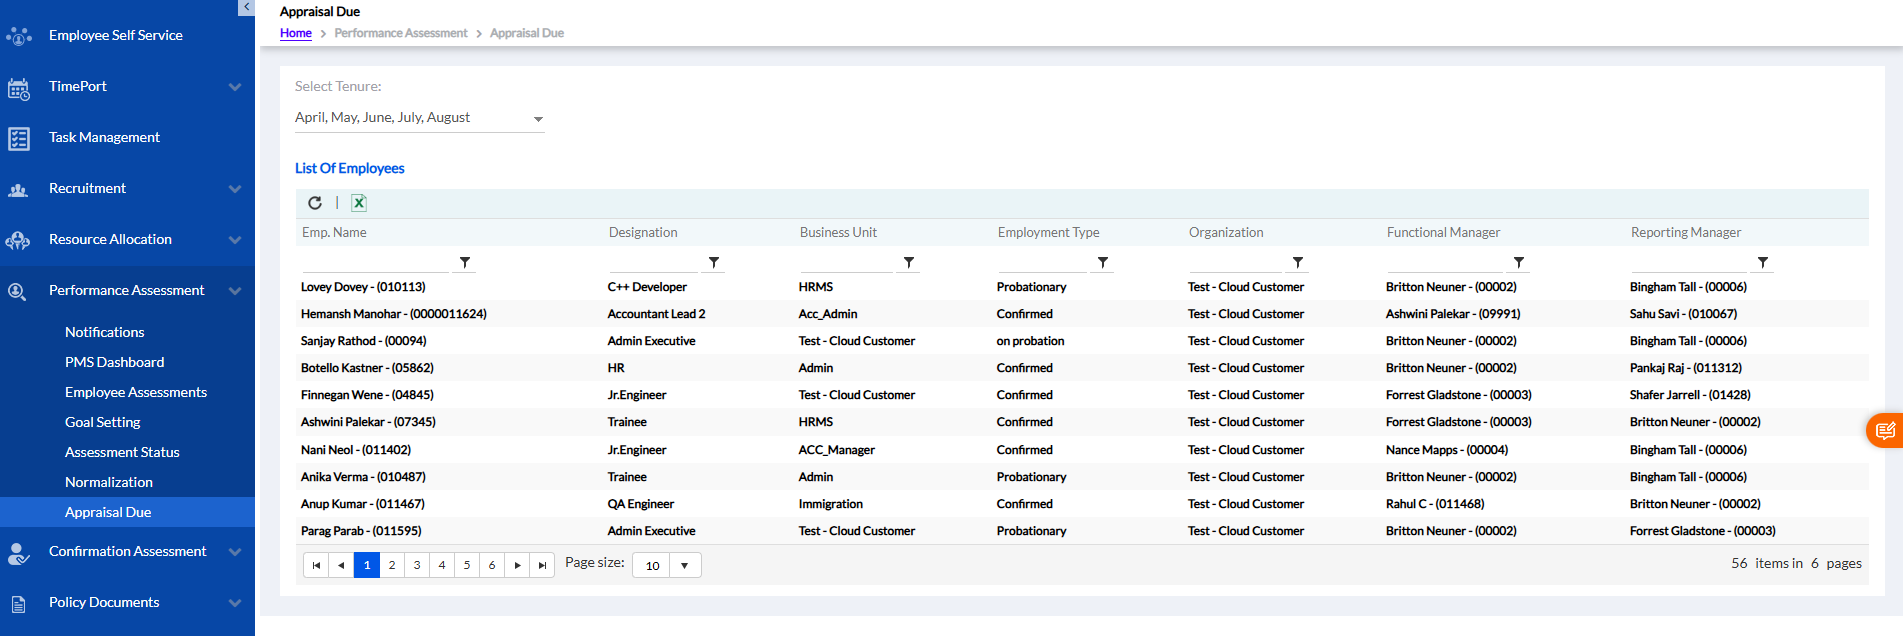Expand the TimePort menu

coord(235,87)
